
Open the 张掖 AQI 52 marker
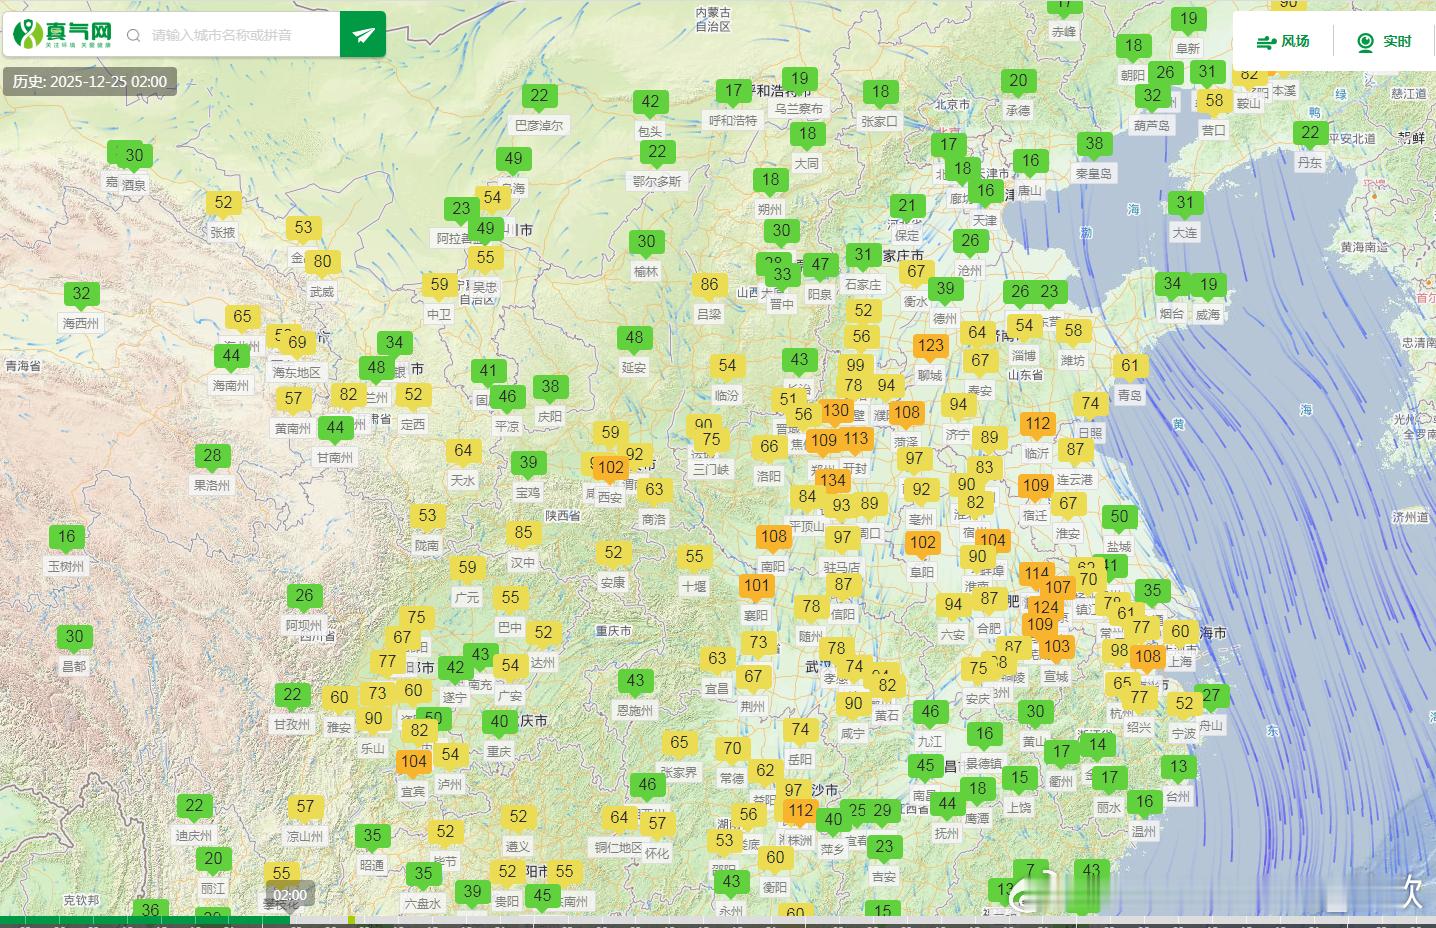click(223, 204)
